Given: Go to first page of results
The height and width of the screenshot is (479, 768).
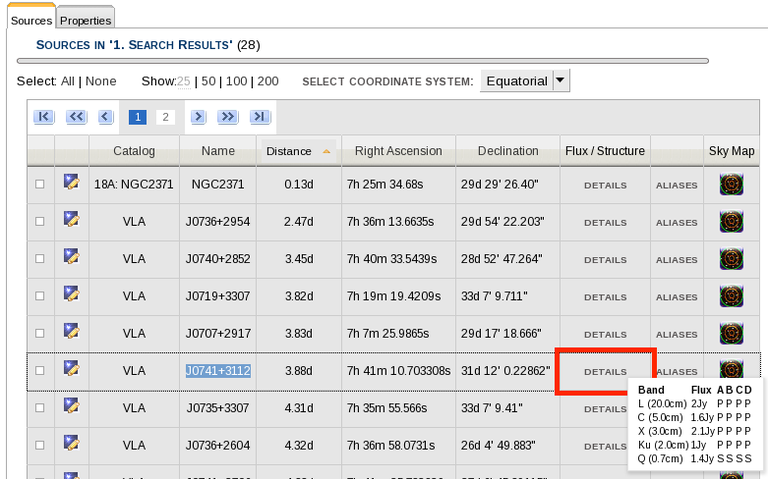Looking at the screenshot, I should click(x=43, y=117).
